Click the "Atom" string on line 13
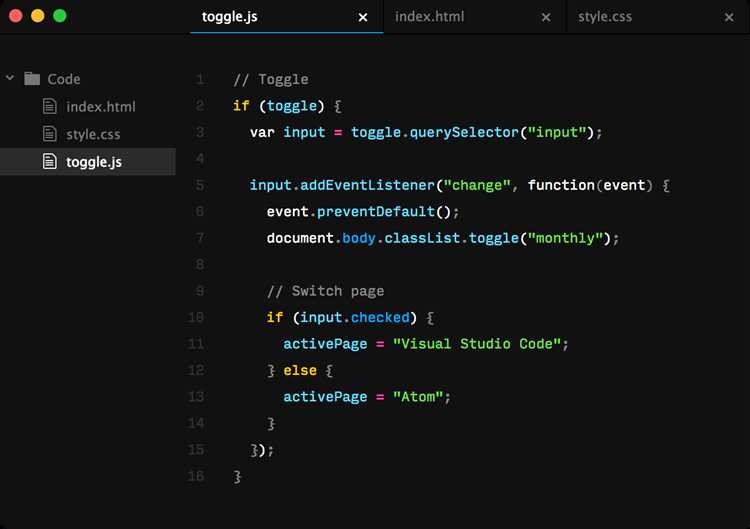Viewport: 750px width, 529px height. pyautogui.click(x=418, y=397)
